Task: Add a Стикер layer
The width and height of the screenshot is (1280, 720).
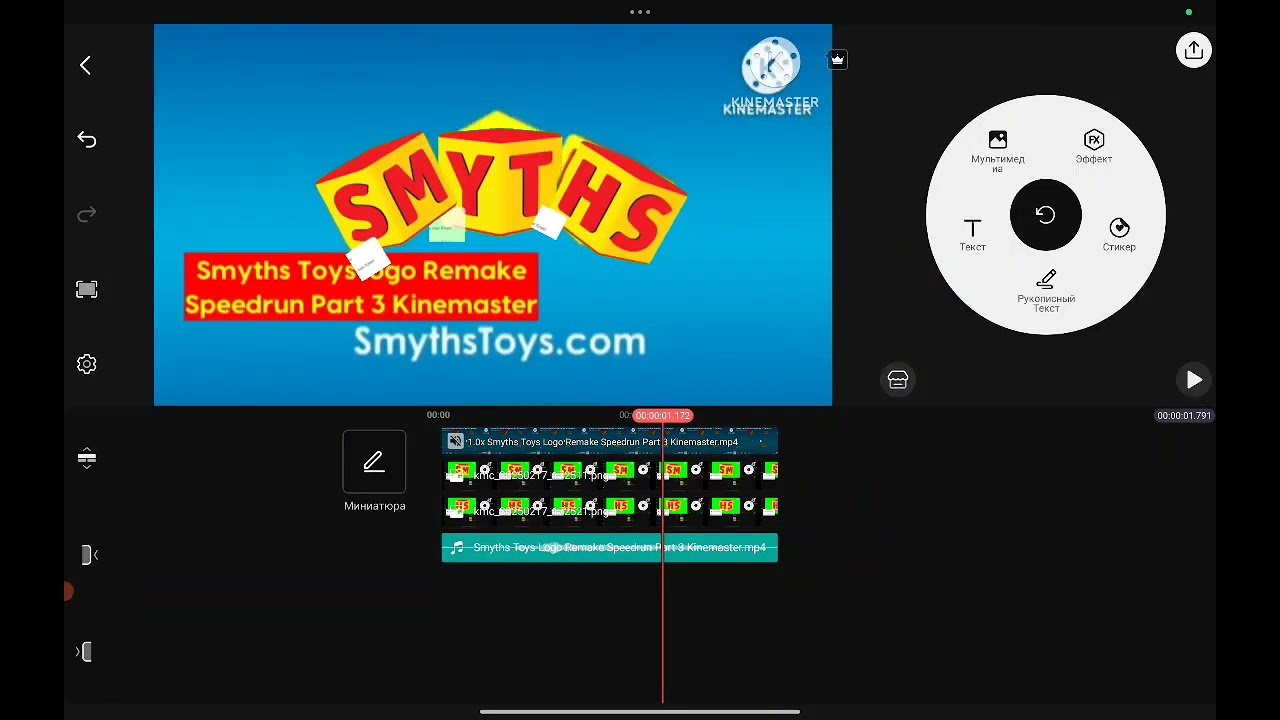Action: pyautogui.click(x=1119, y=235)
